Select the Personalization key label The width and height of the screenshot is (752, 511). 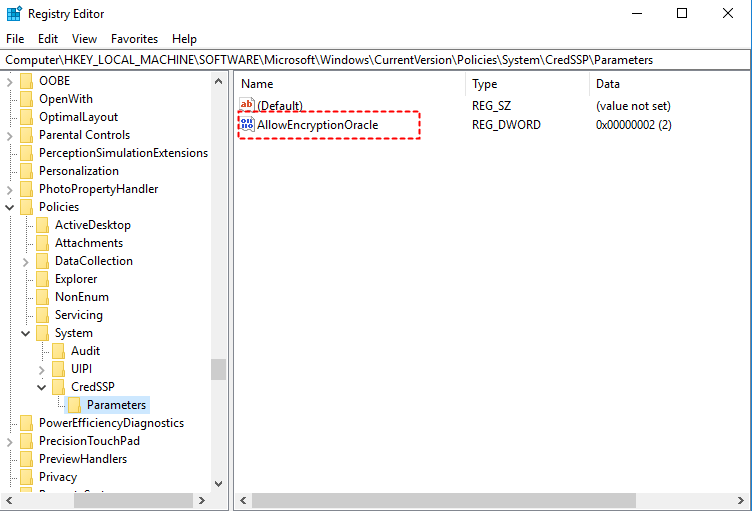point(79,171)
